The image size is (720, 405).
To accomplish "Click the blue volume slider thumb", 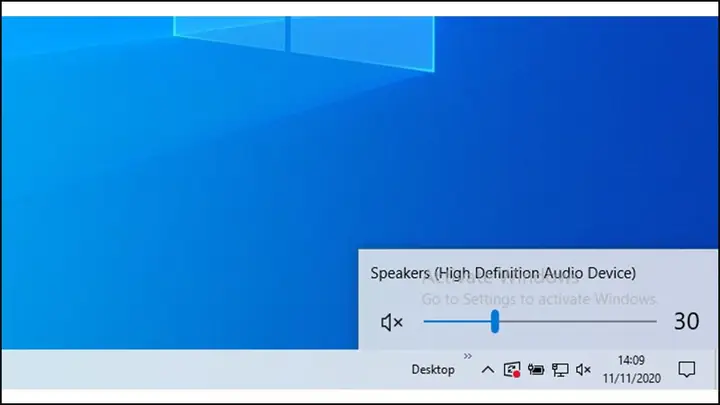I will [x=495, y=321].
